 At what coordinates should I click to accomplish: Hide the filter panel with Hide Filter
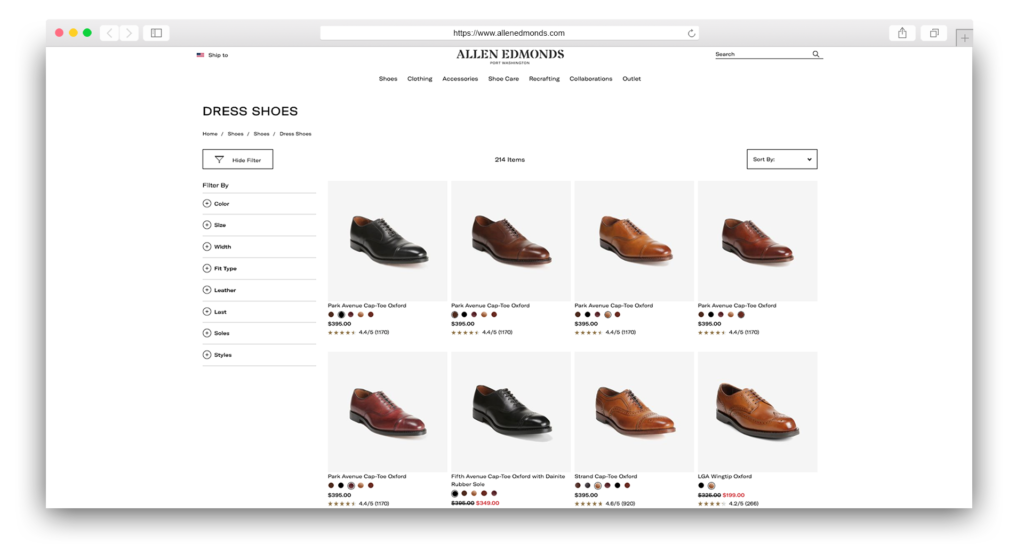click(238, 159)
